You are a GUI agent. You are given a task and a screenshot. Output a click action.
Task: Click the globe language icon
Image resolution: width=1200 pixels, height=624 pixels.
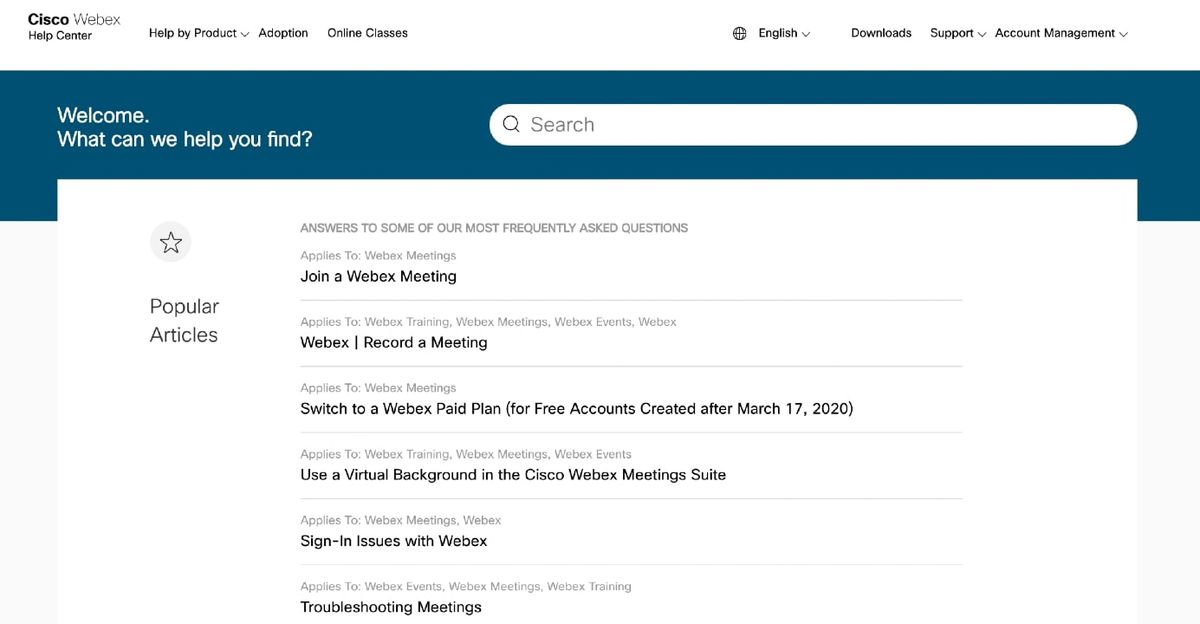(739, 32)
